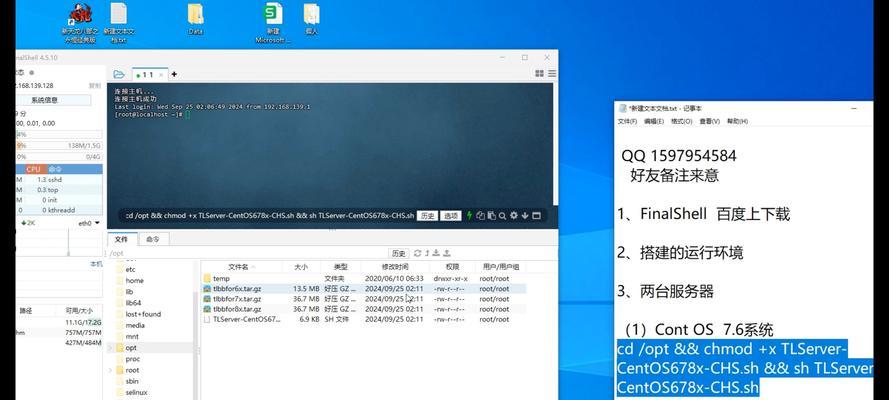The width and height of the screenshot is (889, 400).
Task: Select lost+found folder in directory tree
Action: tap(143, 314)
